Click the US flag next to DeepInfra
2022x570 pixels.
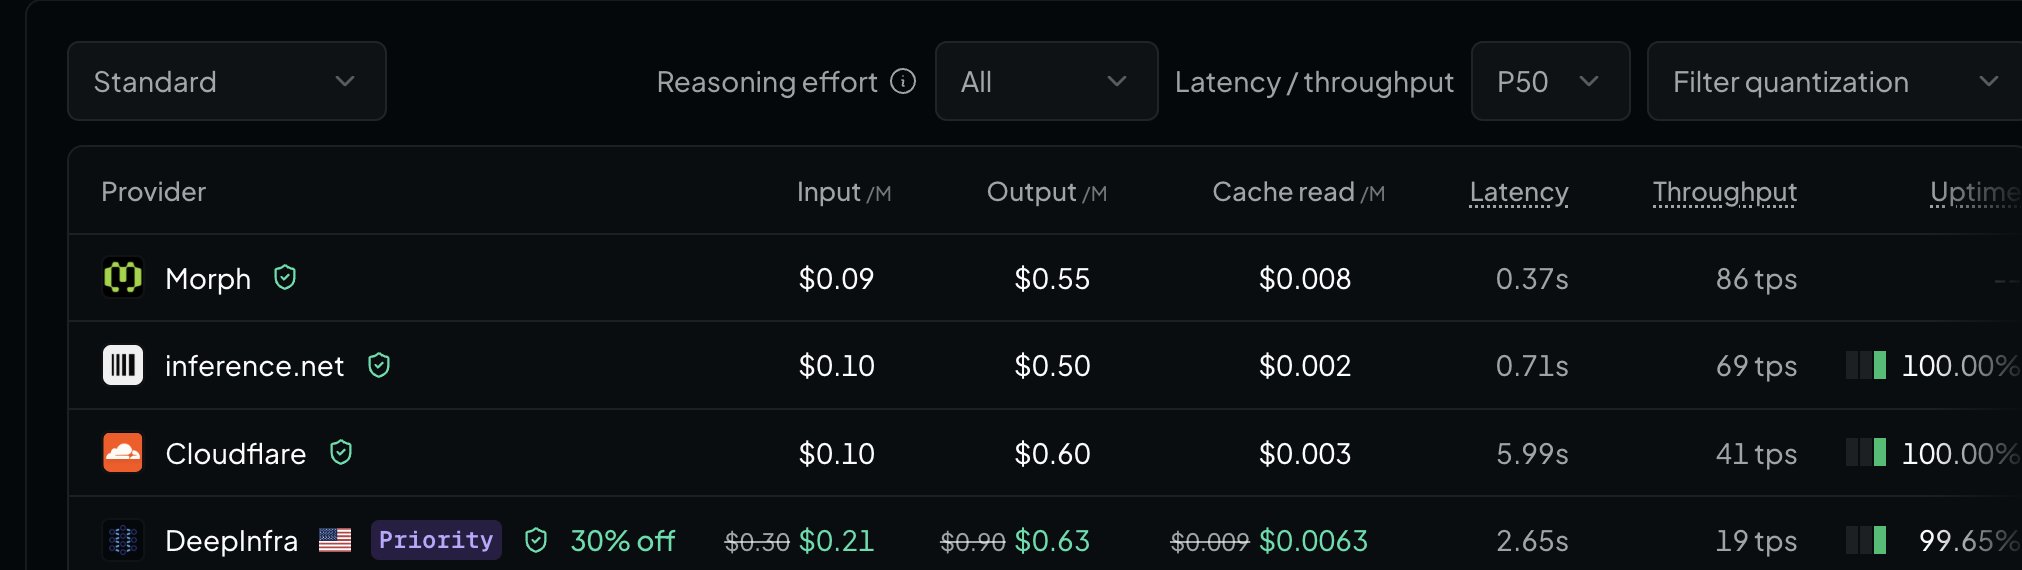pyautogui.click(x=335, y=540)
